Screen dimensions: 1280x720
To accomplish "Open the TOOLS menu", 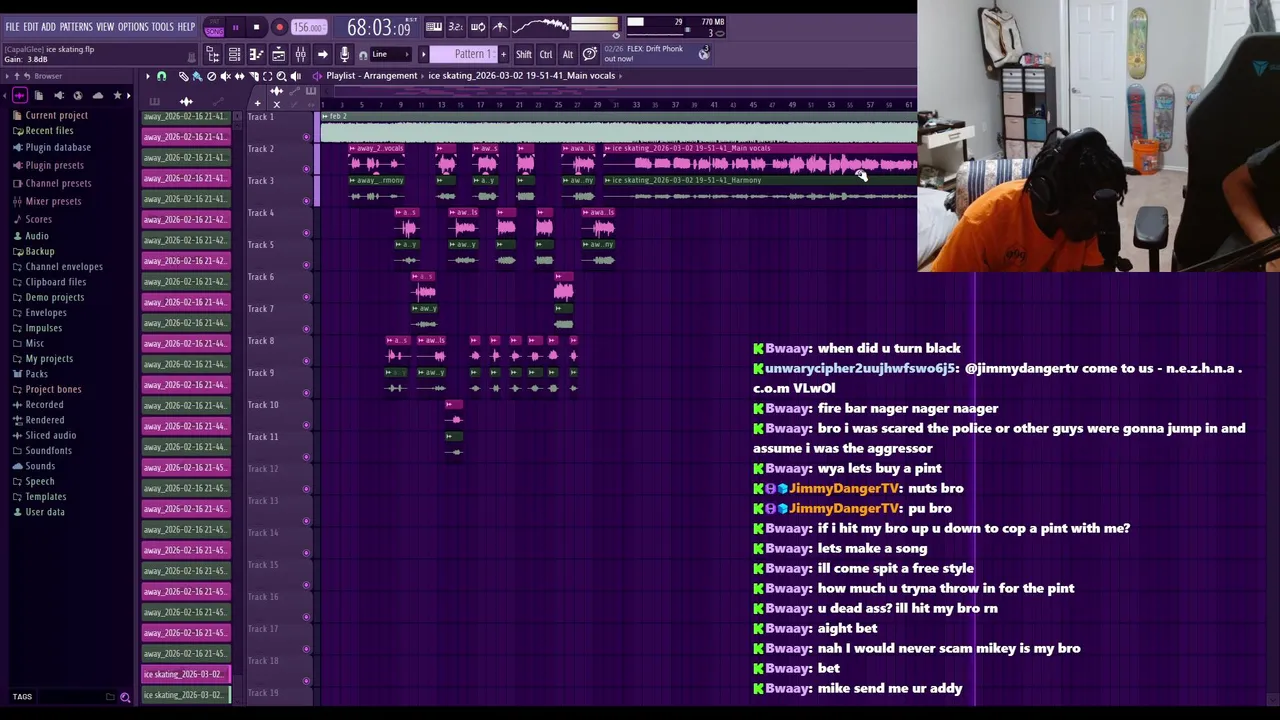I will coord(162,27).
